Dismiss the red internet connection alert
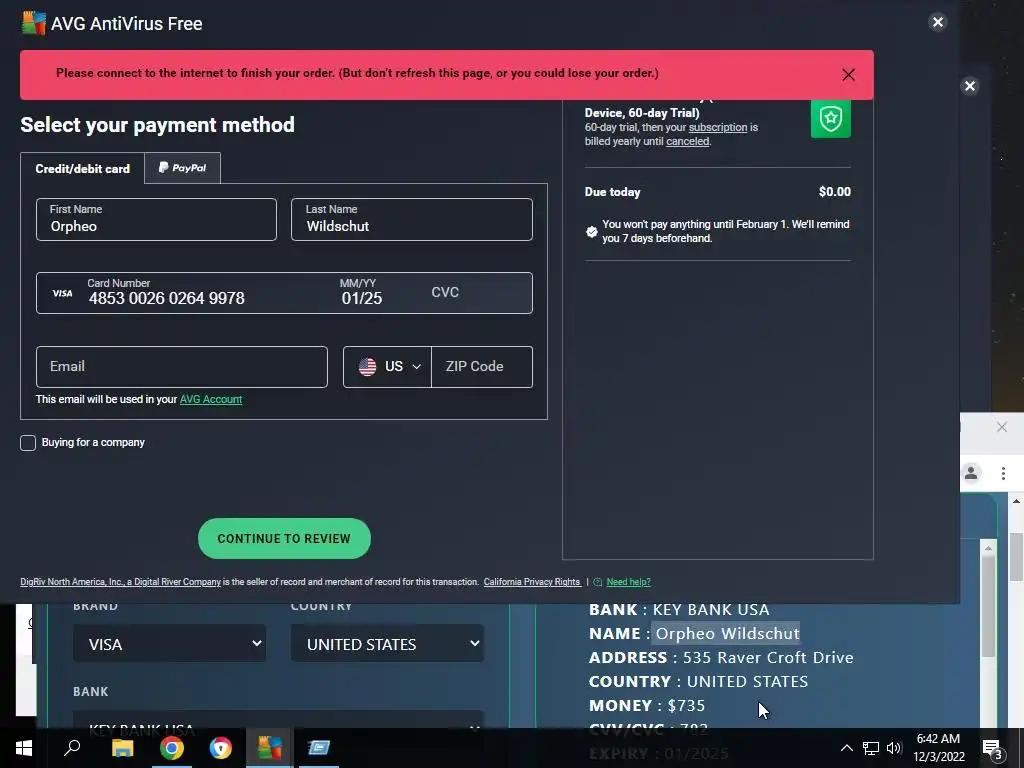1024x768 pixels. 848,75
